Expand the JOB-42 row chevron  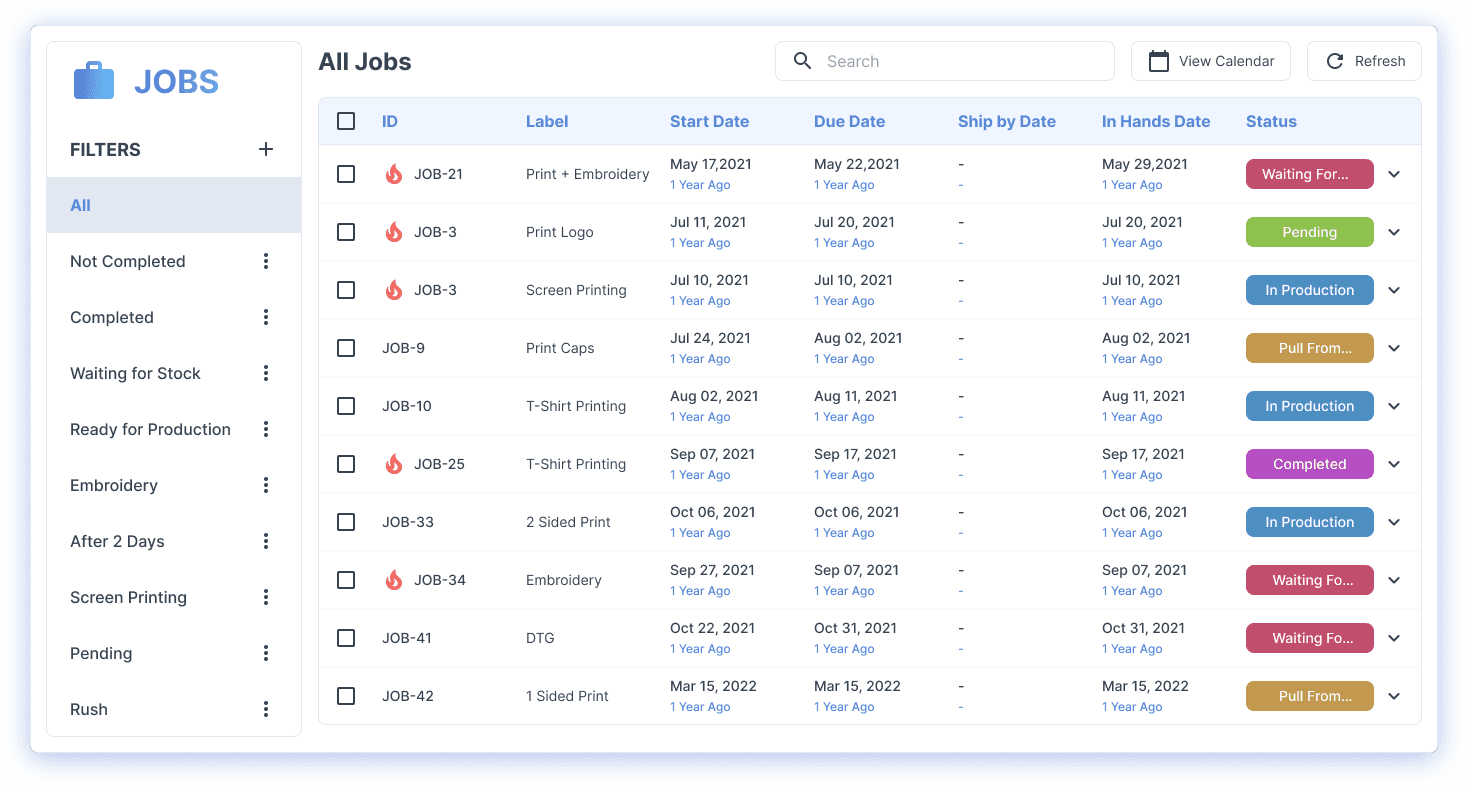click(x=1394, y=695)
